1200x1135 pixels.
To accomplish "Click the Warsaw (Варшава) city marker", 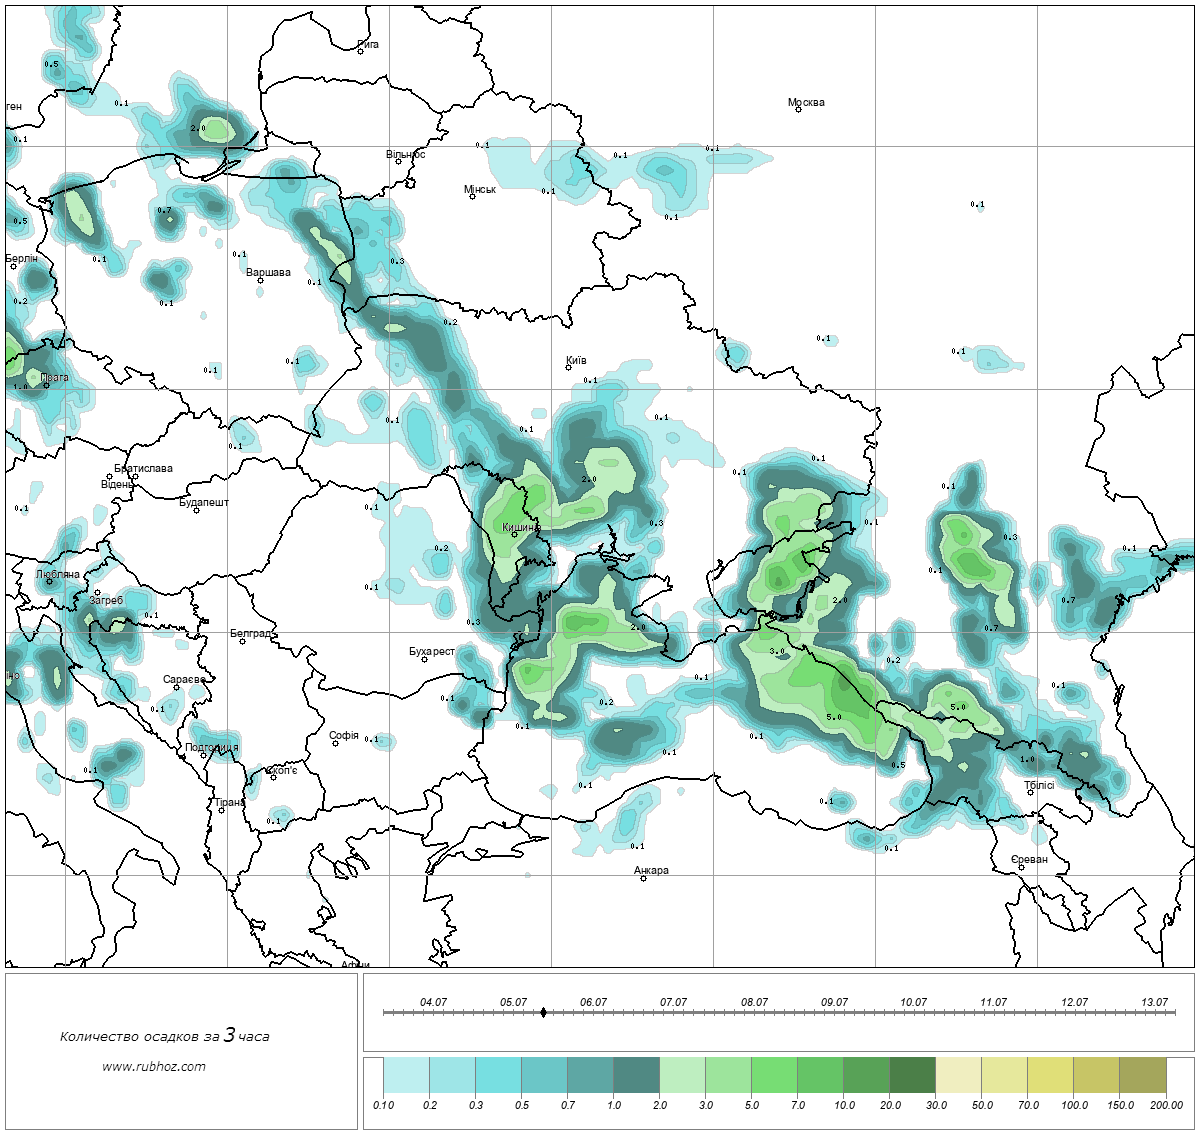I will [x=260, y=280].
